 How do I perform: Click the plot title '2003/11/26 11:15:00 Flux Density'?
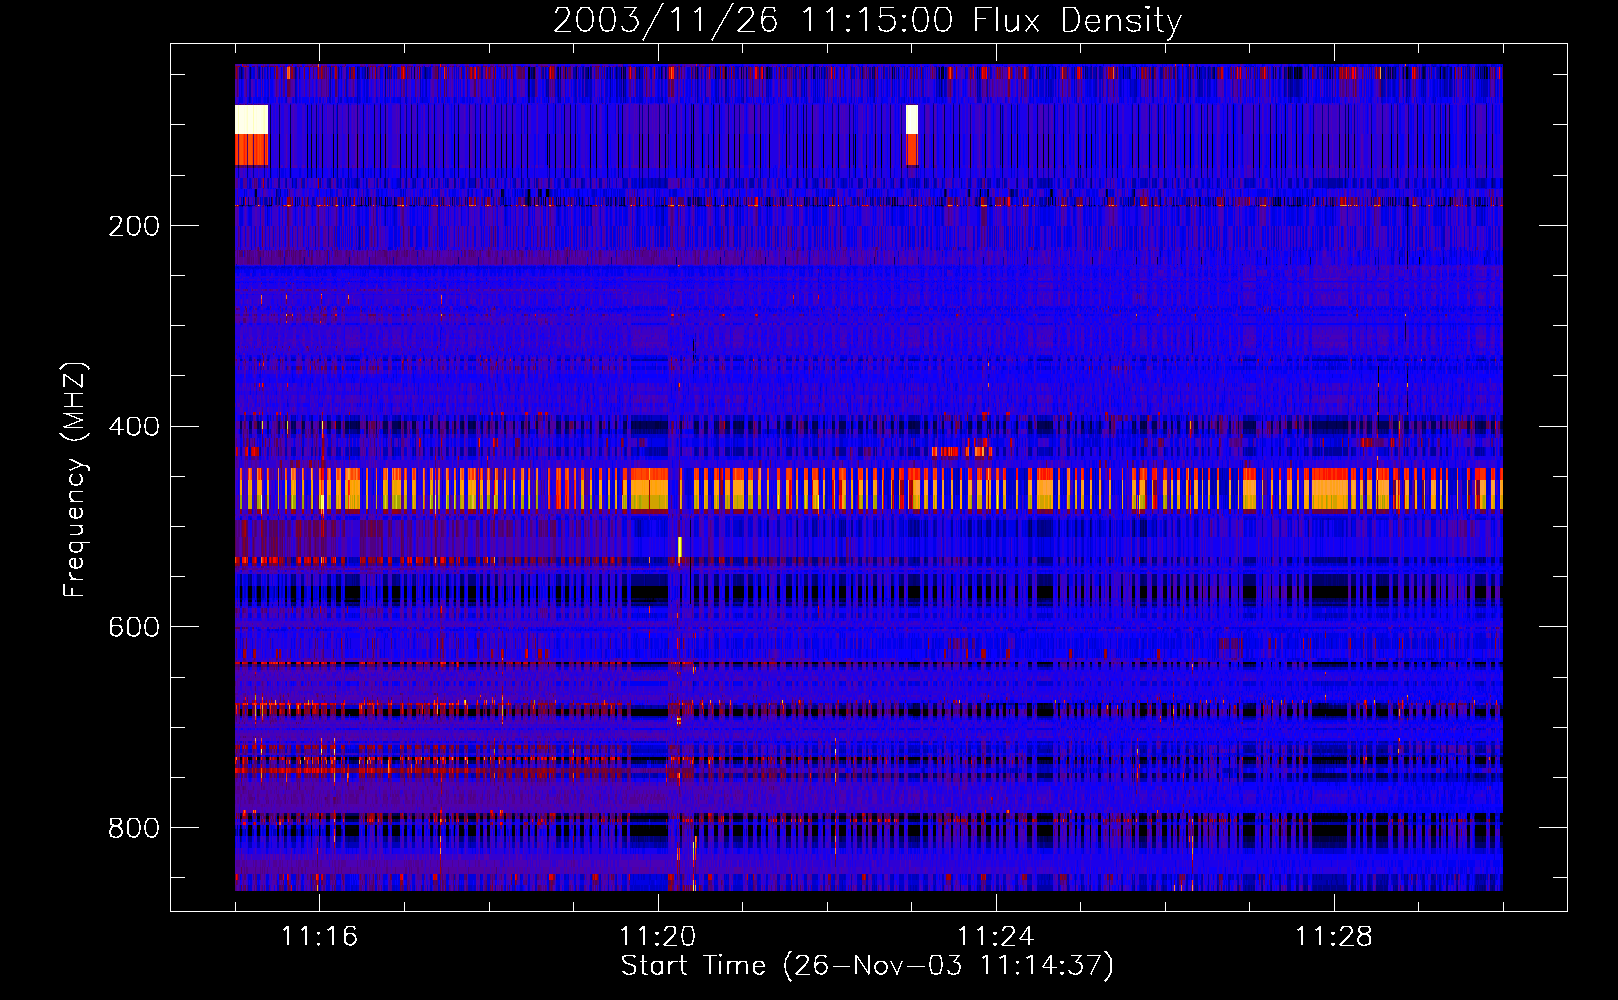[868, 20]
